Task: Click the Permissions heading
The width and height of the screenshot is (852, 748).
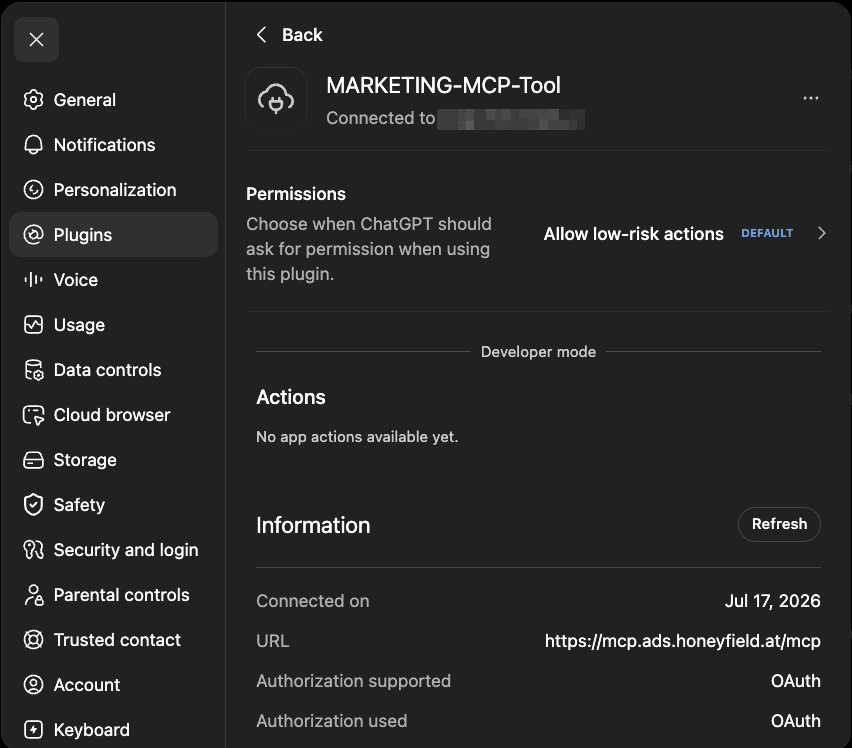Action: click(296, 194)
